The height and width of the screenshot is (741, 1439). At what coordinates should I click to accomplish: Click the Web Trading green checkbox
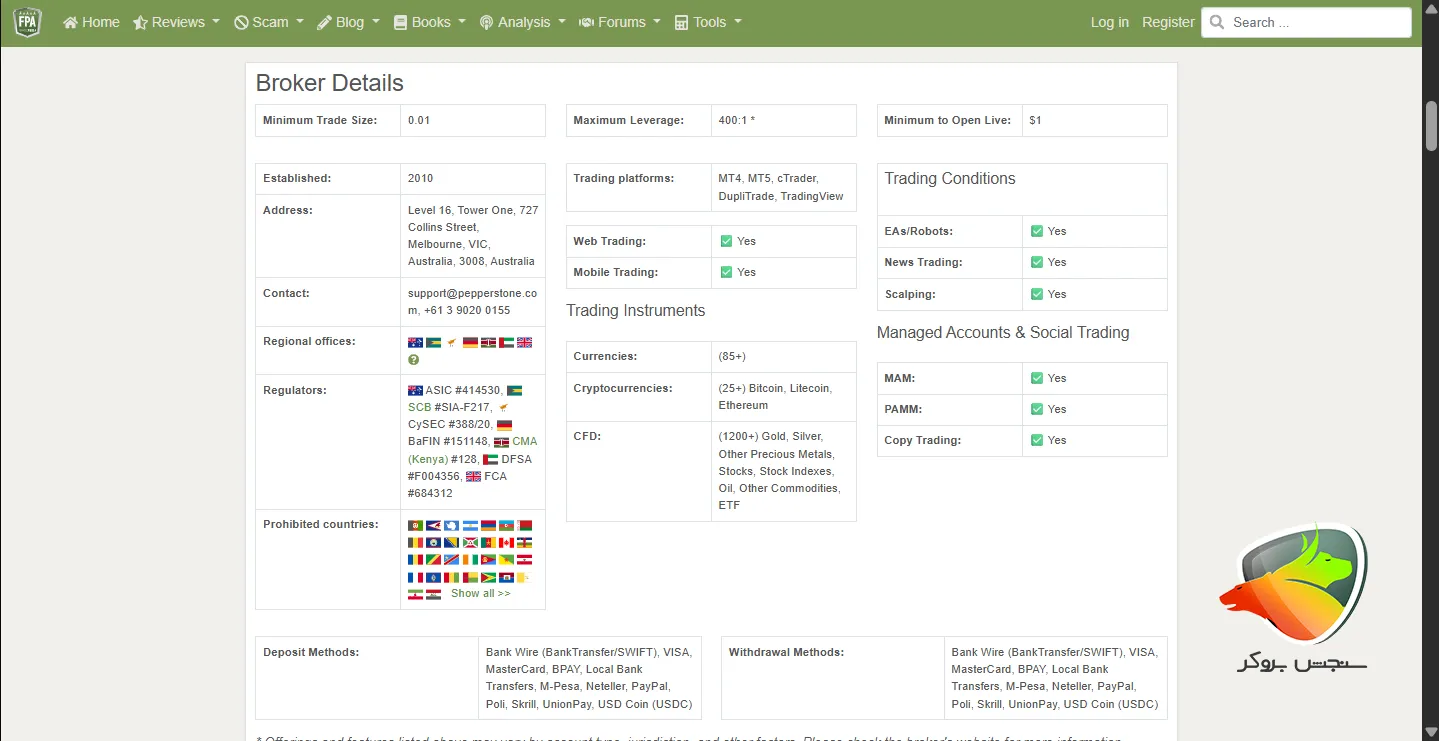pyautogui.click(x=726, y=241)
